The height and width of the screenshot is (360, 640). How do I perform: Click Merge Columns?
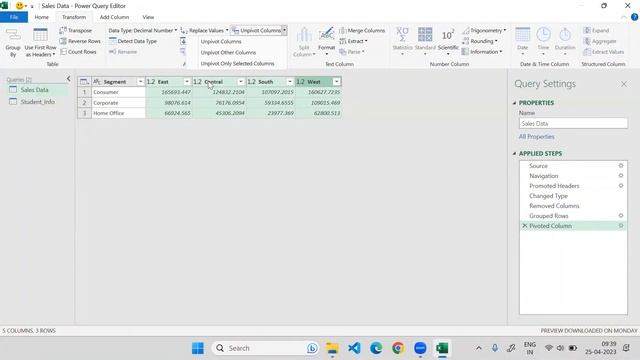pyautogui.click(x=362, y=31)
